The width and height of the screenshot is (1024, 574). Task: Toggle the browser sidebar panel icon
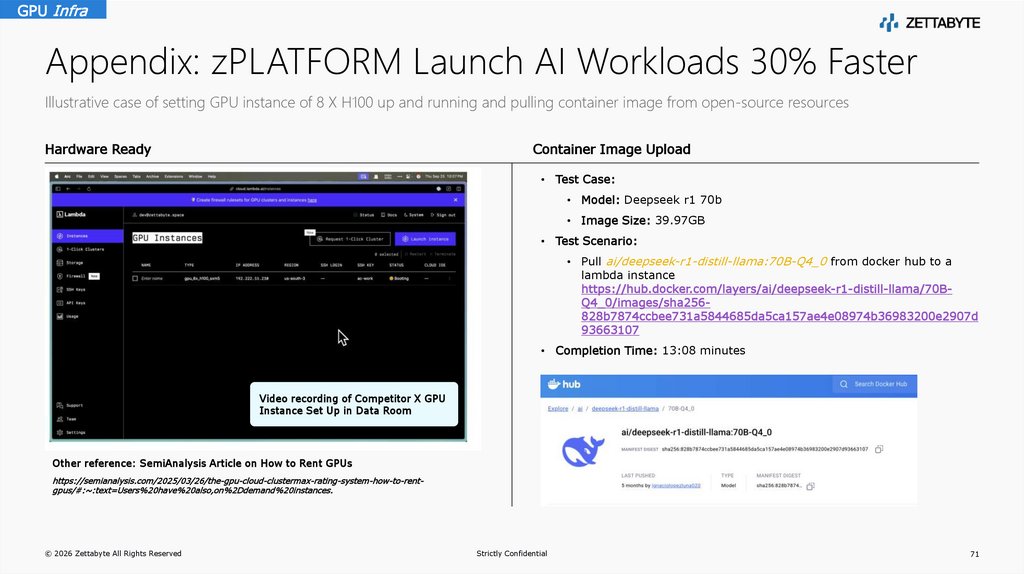pos(57,189)
